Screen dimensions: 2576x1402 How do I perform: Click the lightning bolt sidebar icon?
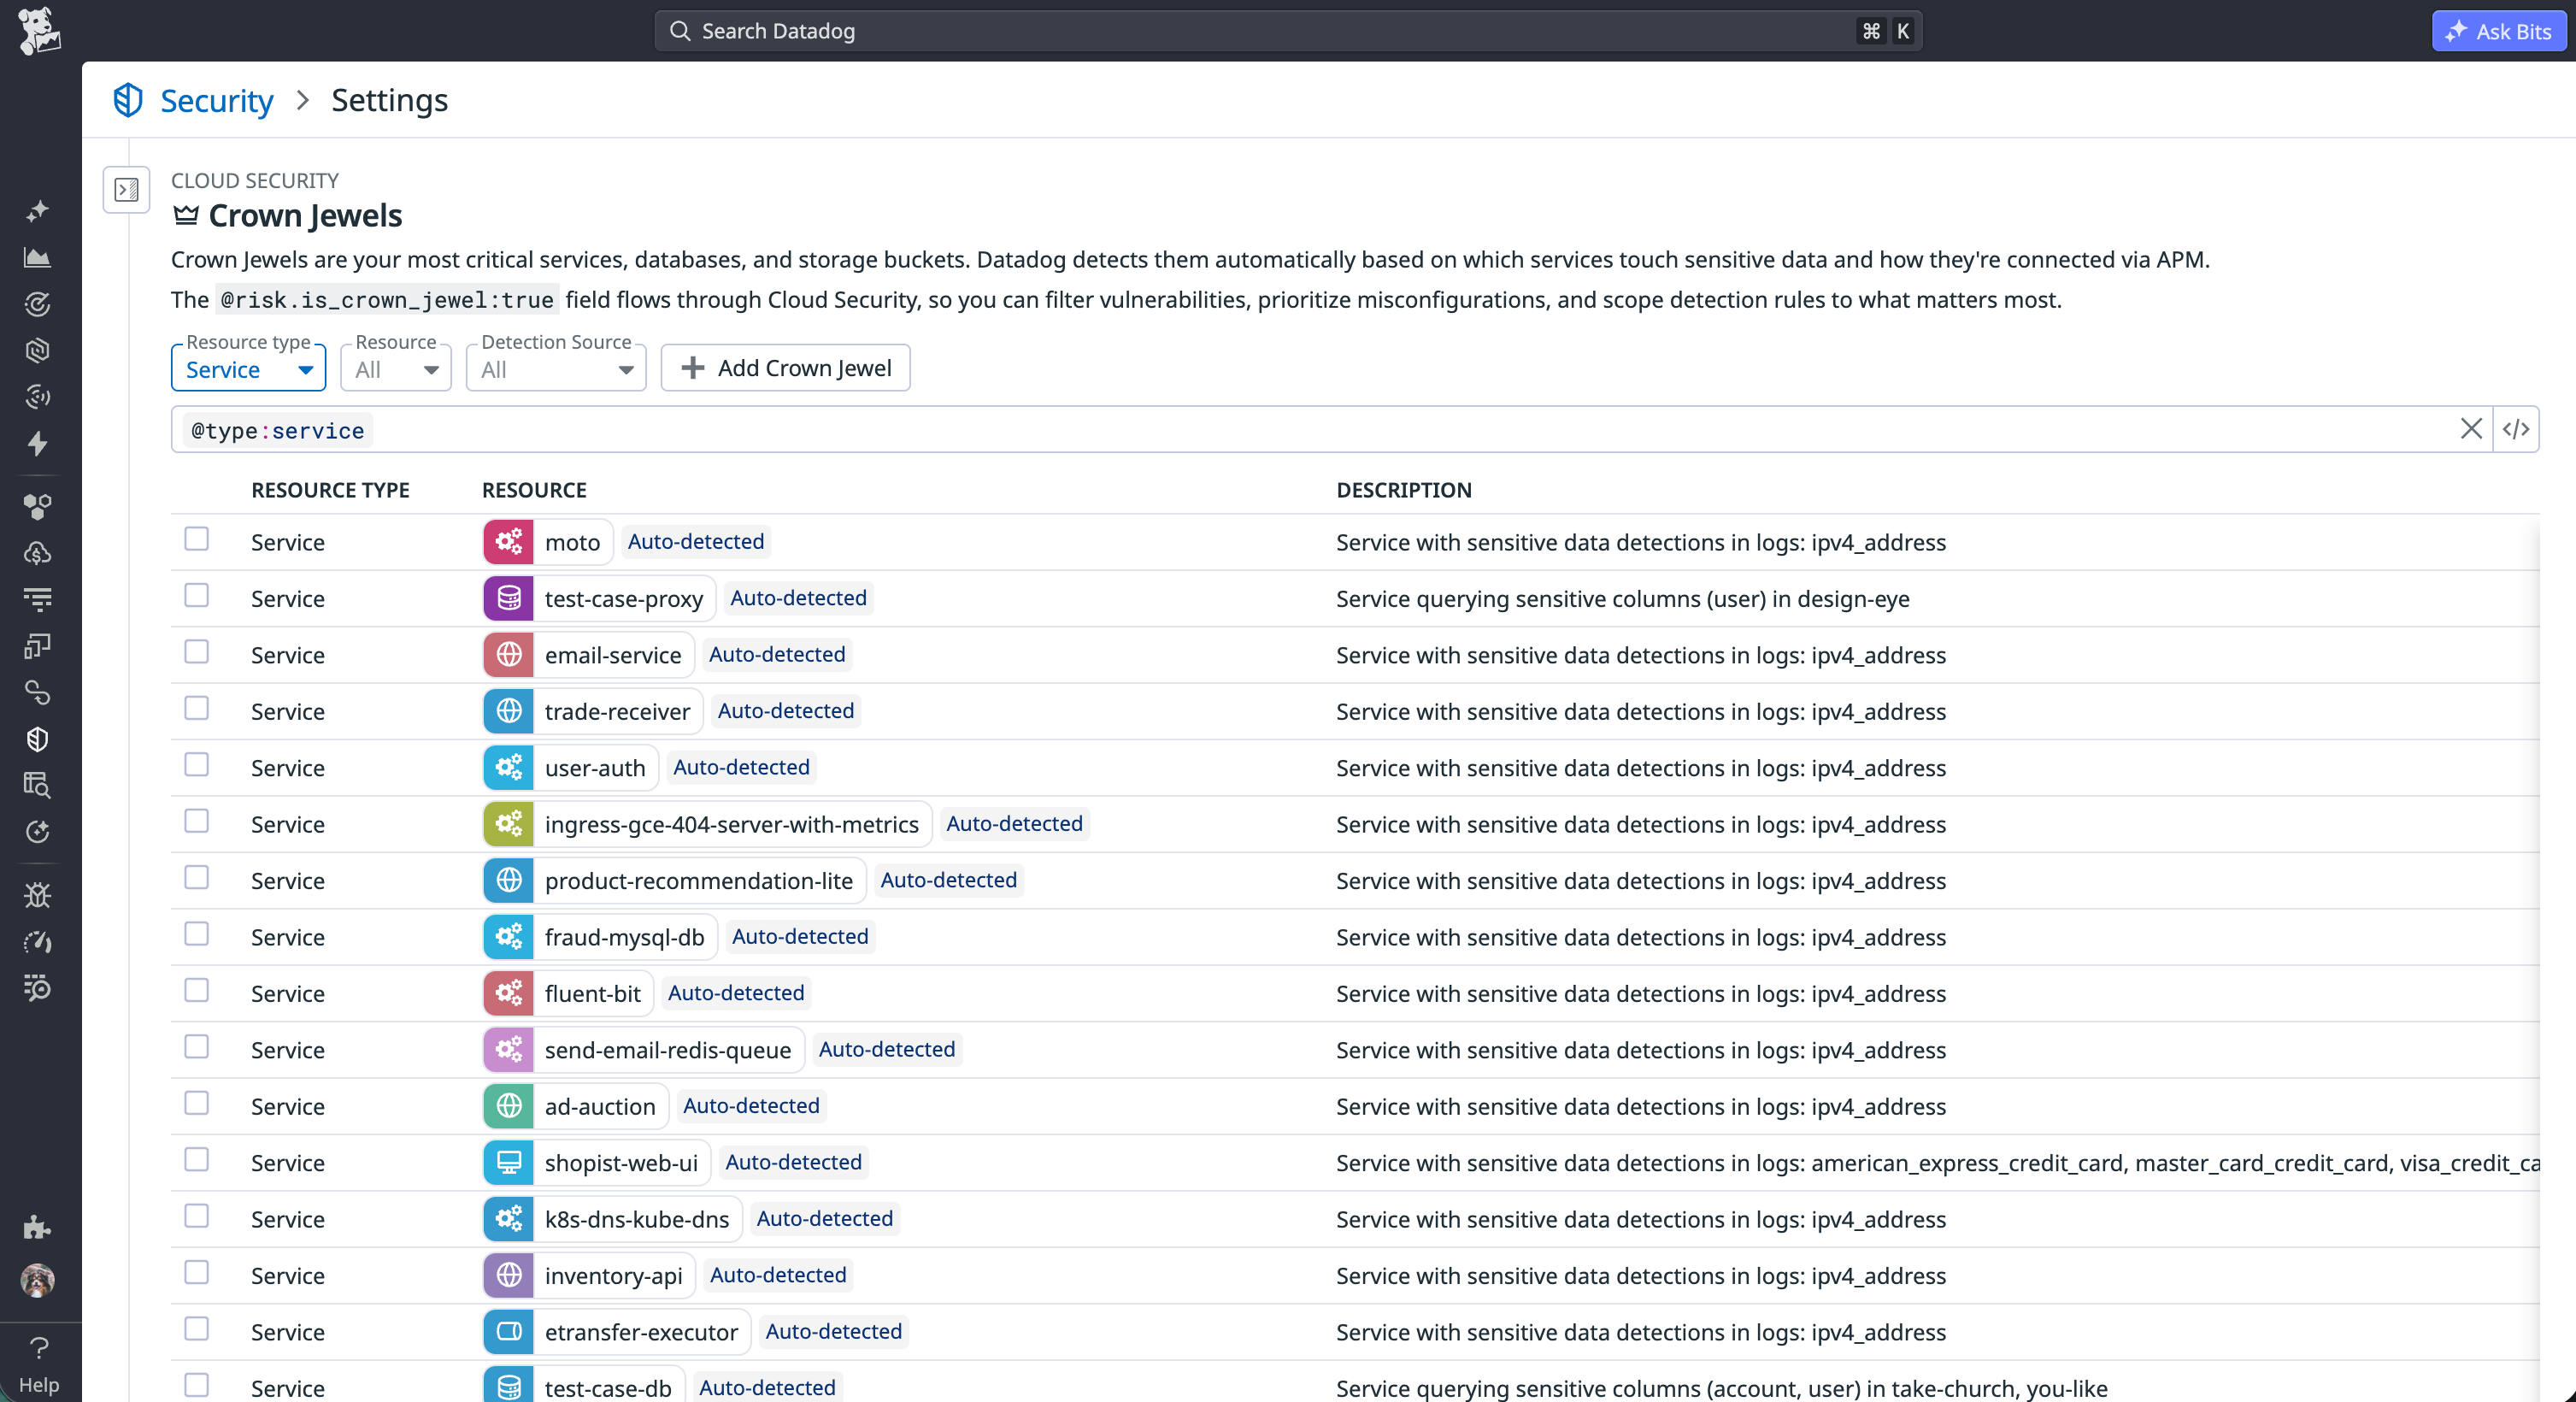[x=38, y=443]
